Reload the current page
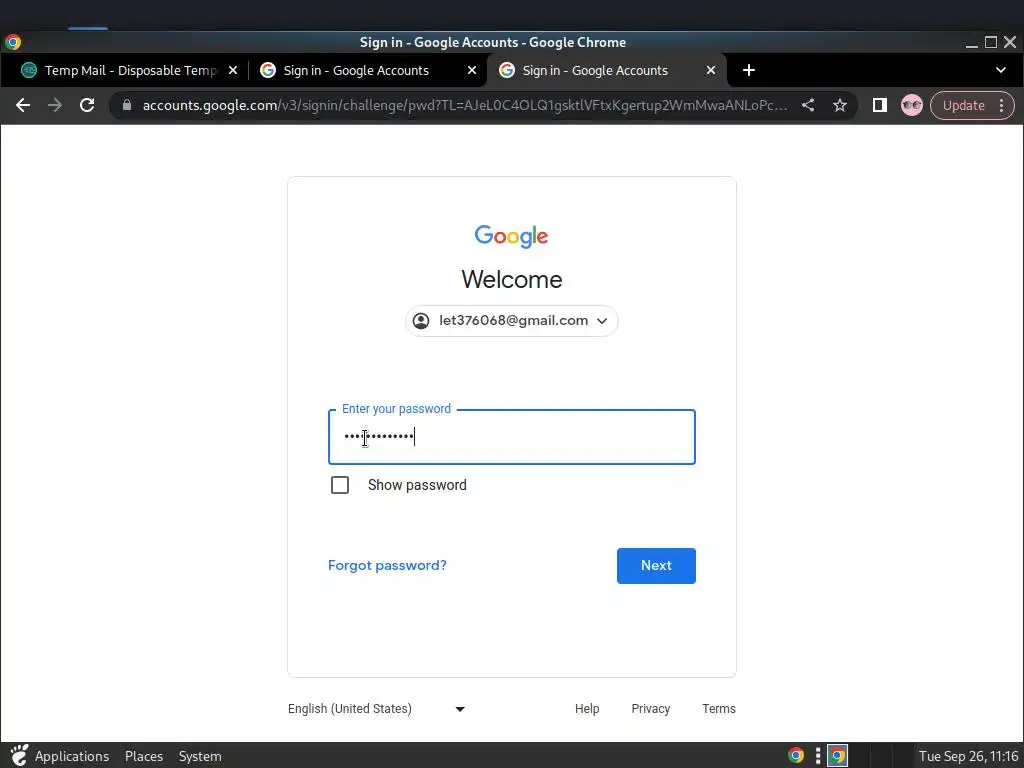This screenshot has height=768, width=1024. [x=87, y=105]
